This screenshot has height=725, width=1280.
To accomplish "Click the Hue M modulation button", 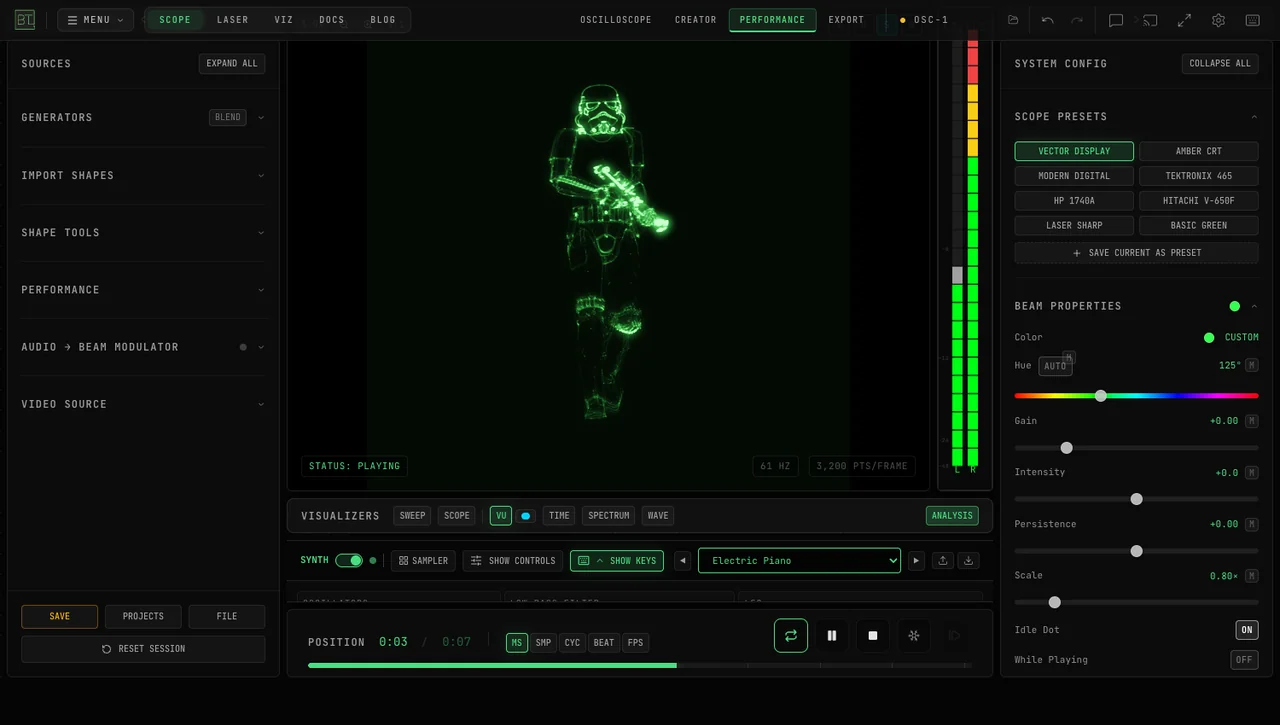I will click(x=1252, y=365).
